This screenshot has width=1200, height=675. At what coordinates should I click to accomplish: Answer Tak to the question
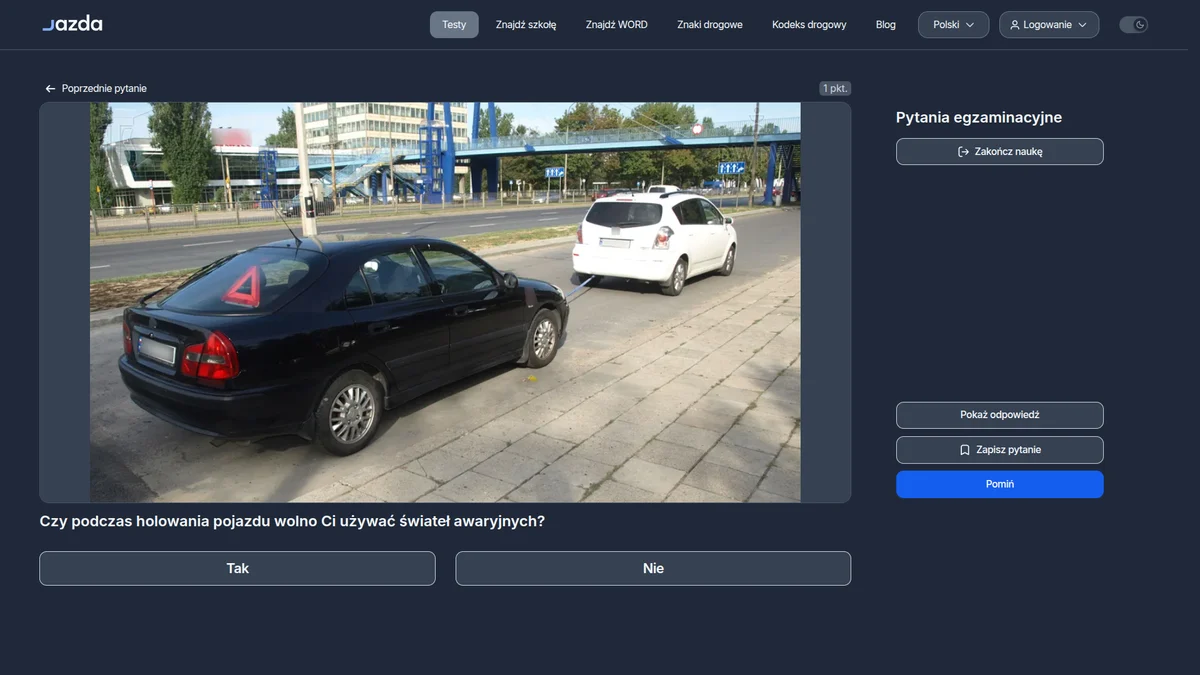pyautogui.click(x=238, y=568)
